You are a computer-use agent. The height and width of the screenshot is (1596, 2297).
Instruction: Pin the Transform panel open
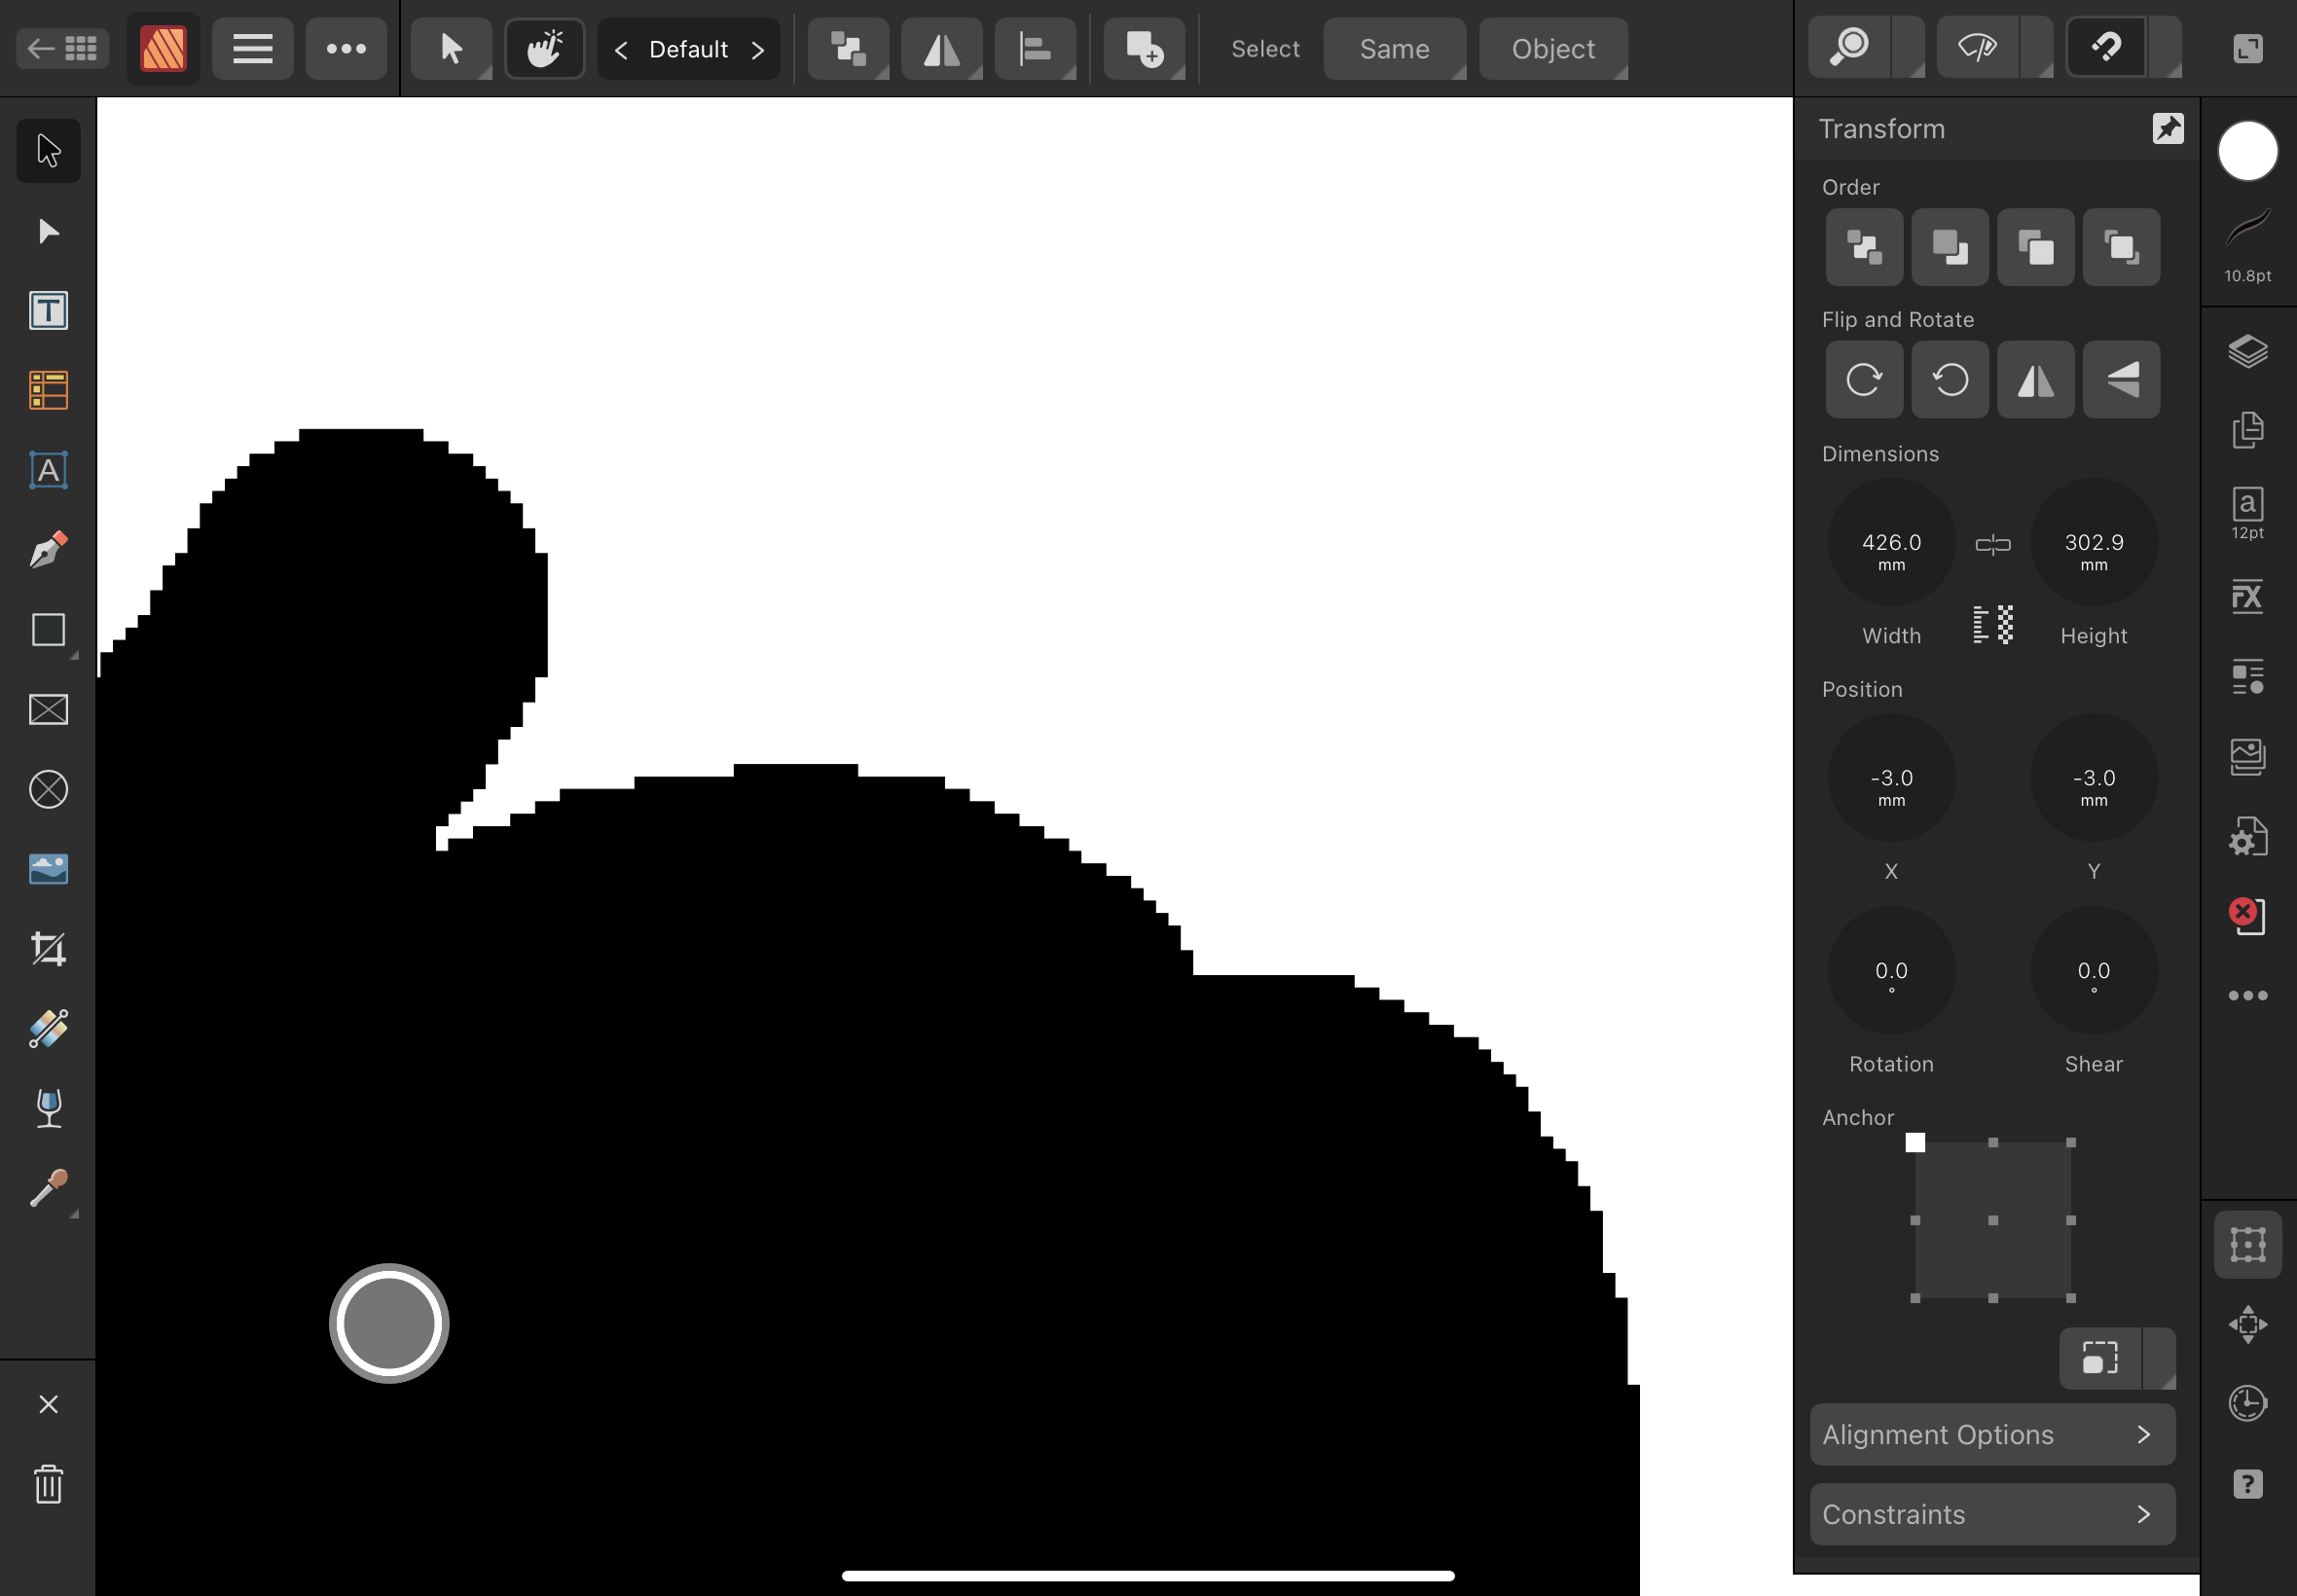[x=2167, y=129]
